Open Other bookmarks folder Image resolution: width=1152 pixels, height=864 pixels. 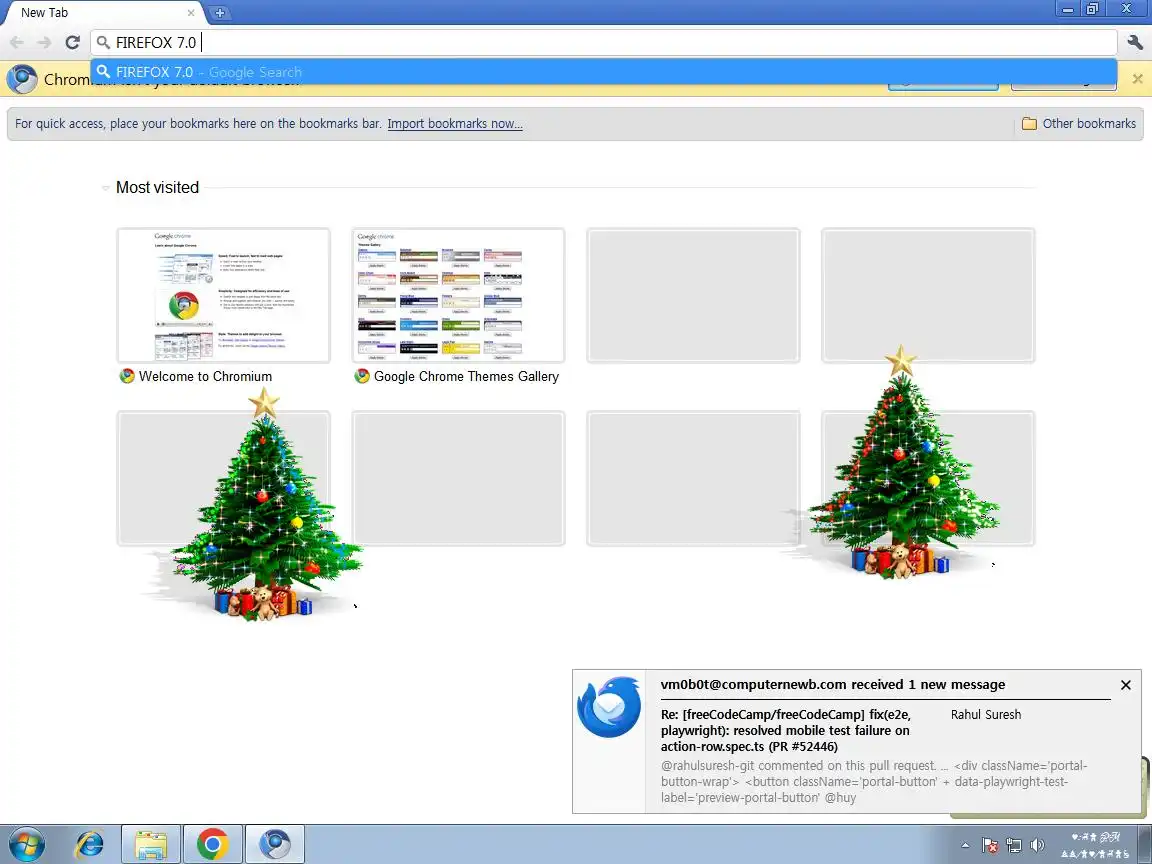pyautogui.click(x=1079, y=123)
